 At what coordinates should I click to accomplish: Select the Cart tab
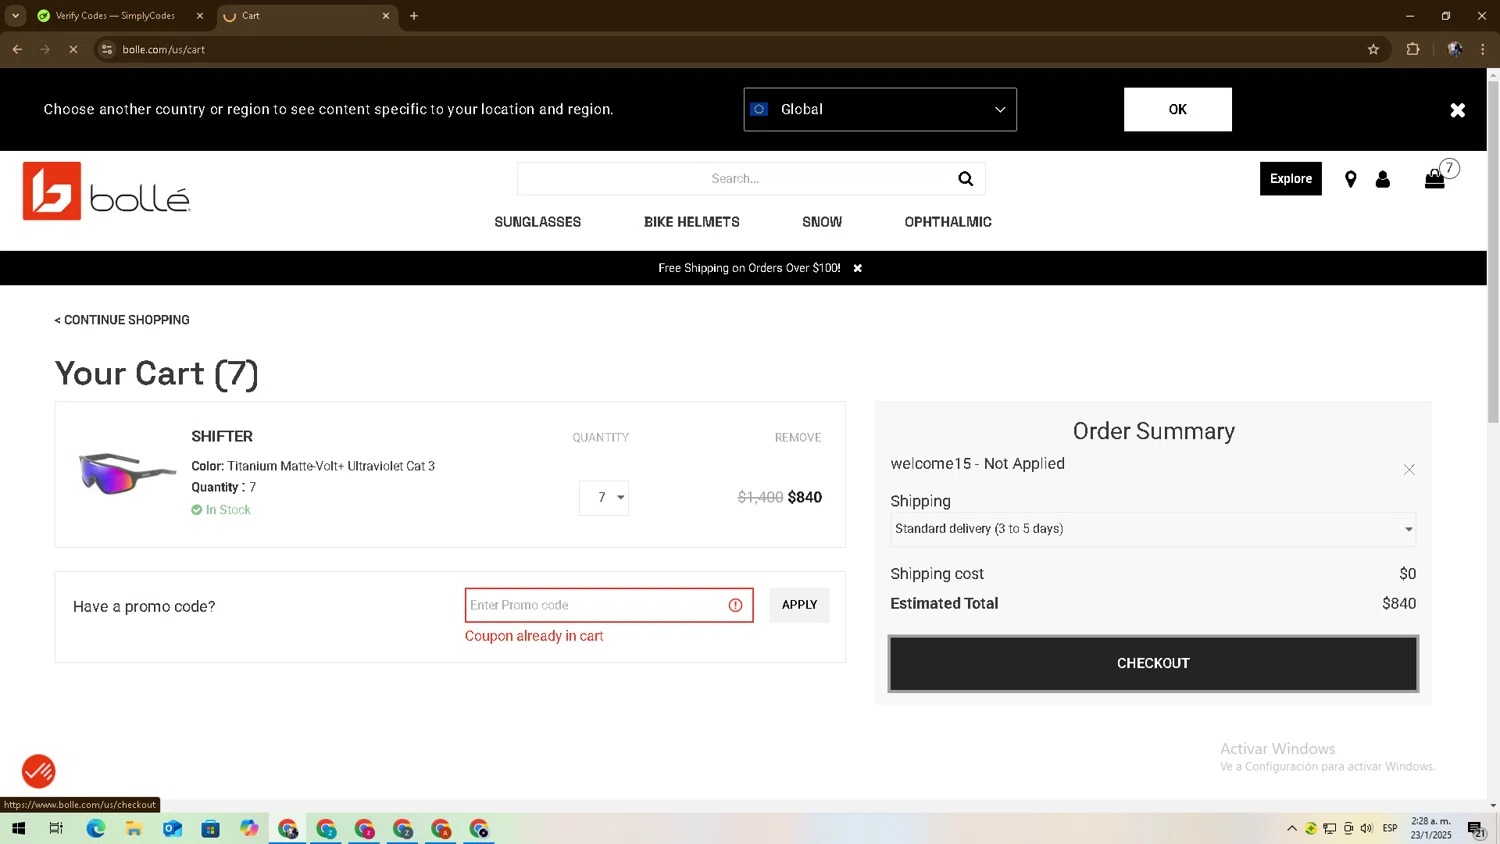306,16
